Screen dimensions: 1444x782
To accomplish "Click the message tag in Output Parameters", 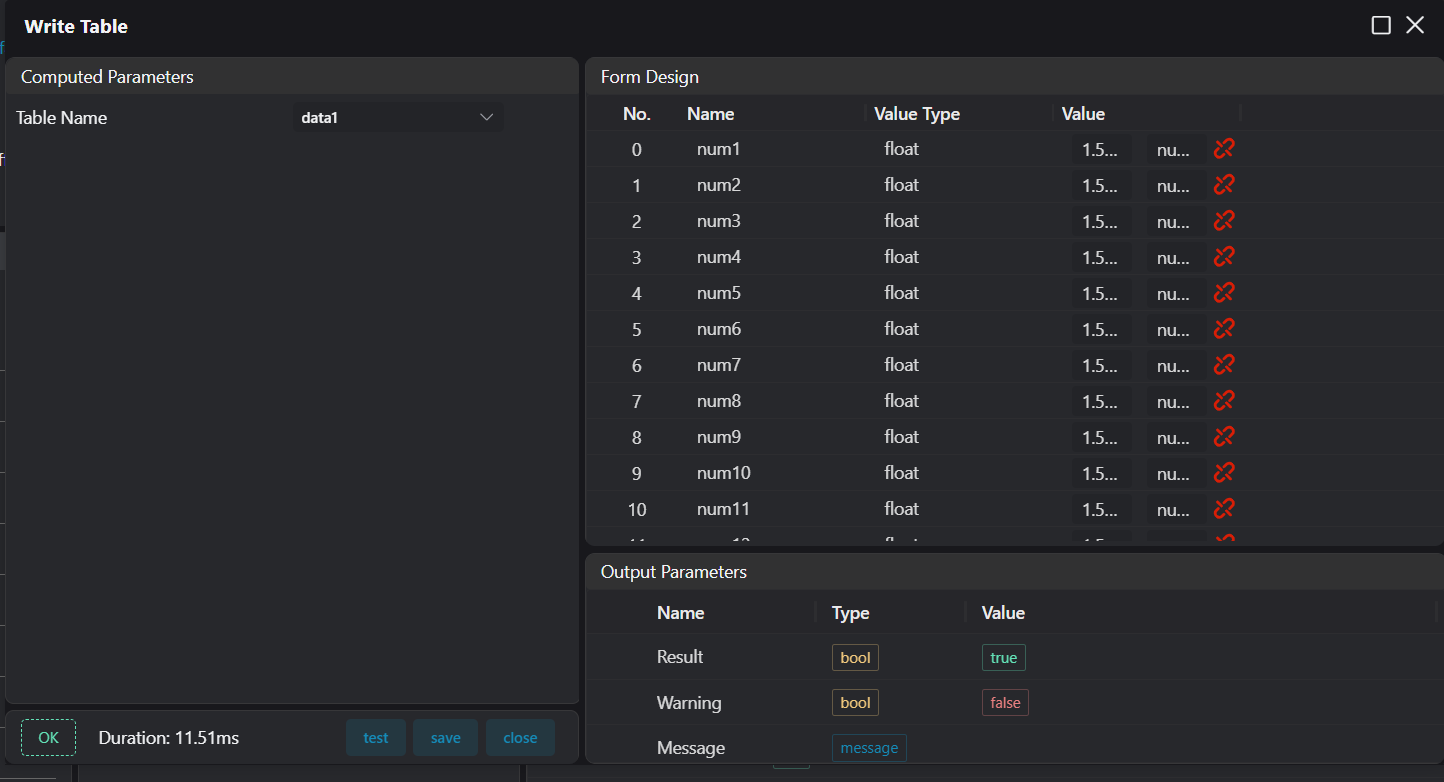I will tap(869, 748).
